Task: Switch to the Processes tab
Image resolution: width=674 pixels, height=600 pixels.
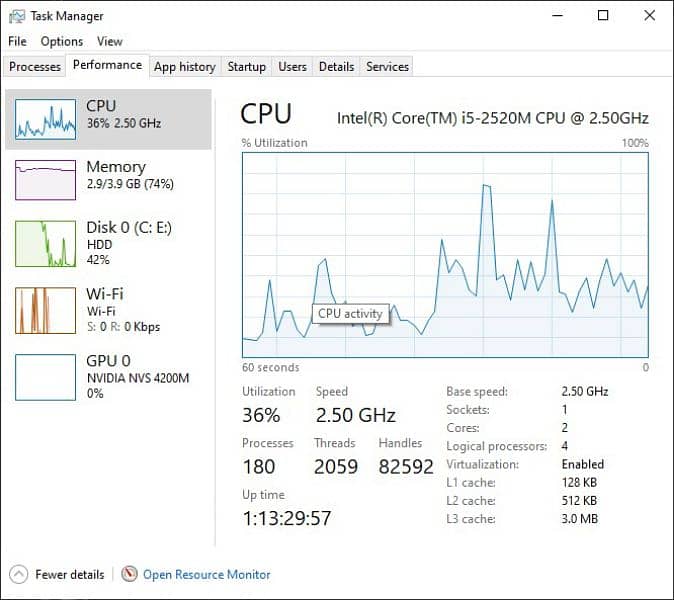Action: click(x=35, y=66)
